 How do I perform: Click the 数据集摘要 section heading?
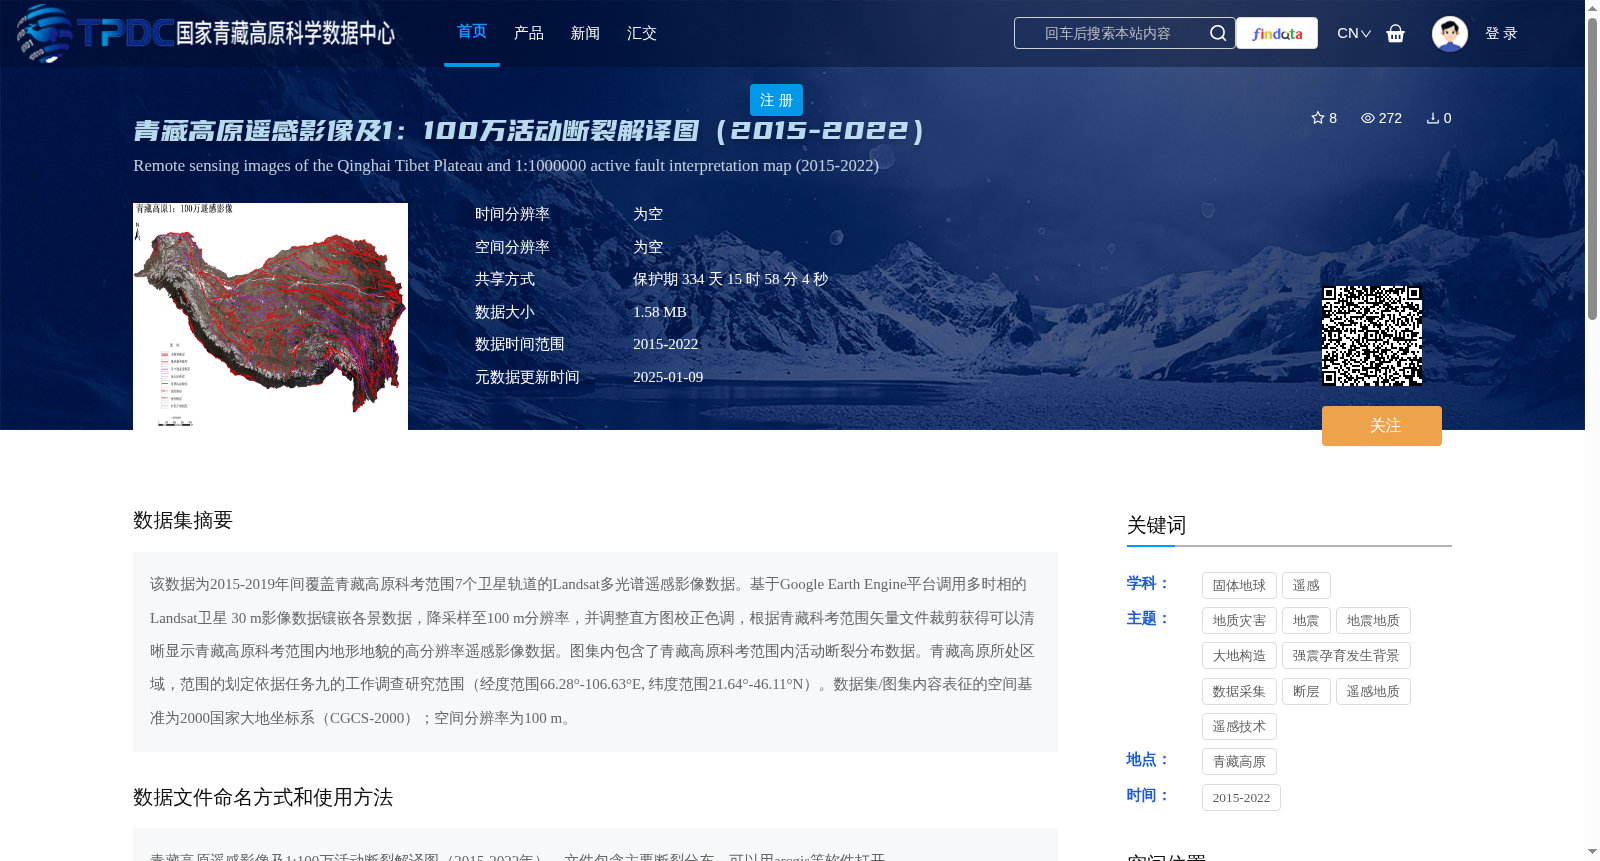[183, 520]
